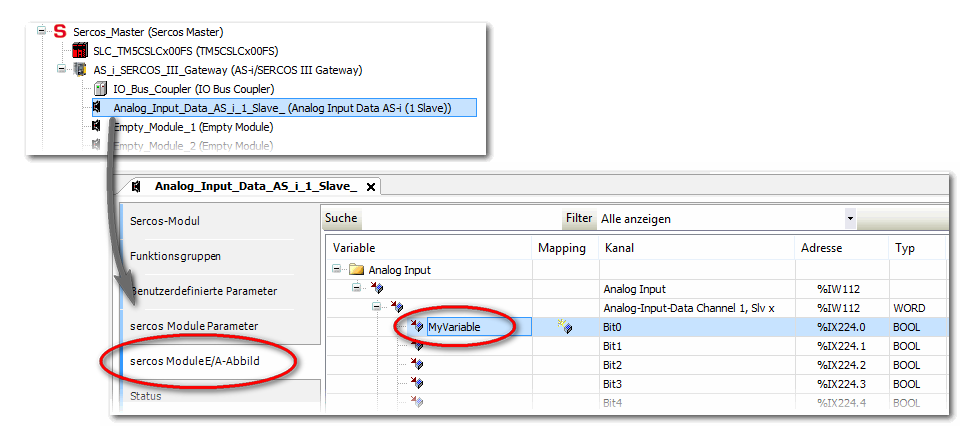This screenshot has height=429, width=966.
Task: Click the input variable icon of Analog Input row
Action: coord(376,288)
